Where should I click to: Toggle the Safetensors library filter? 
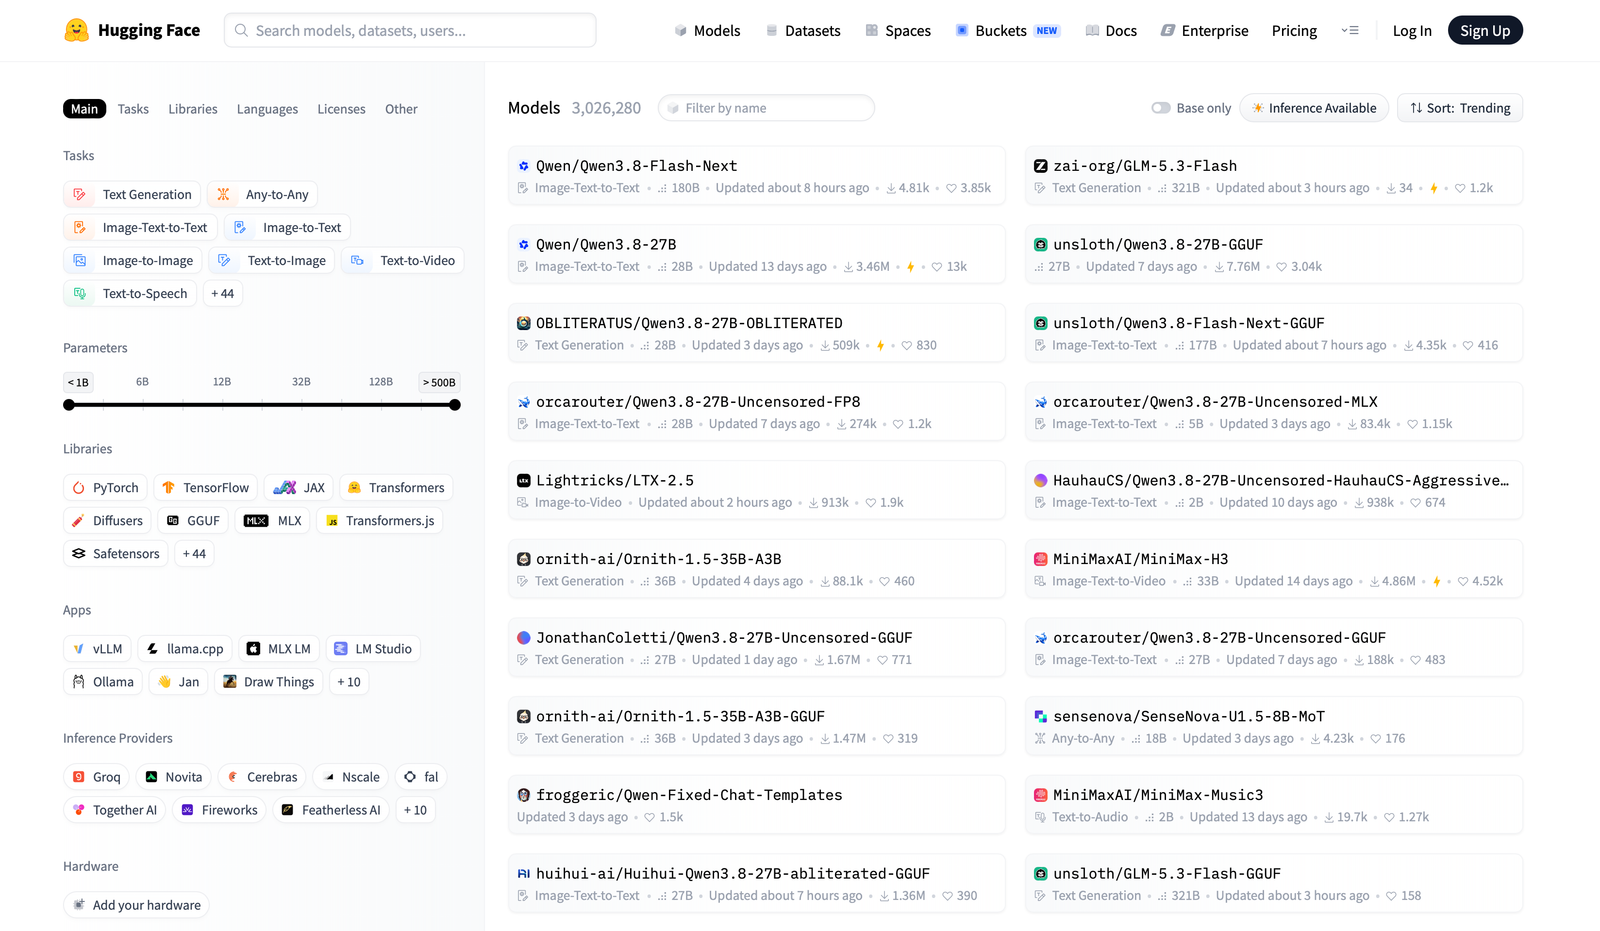116,554
